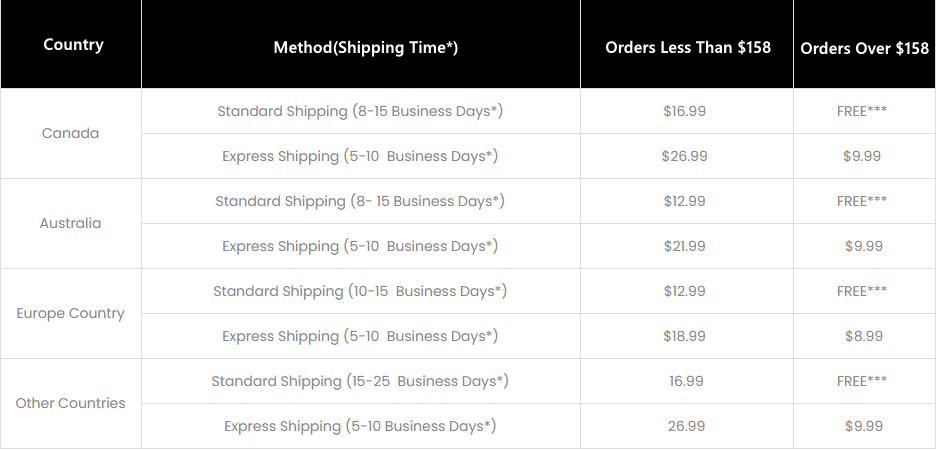The height and width of the screenshot is (450, 937).
Task: Select Other Countries Standard Shipping (15-25 Business Days*)
Action: pos(360,381)
